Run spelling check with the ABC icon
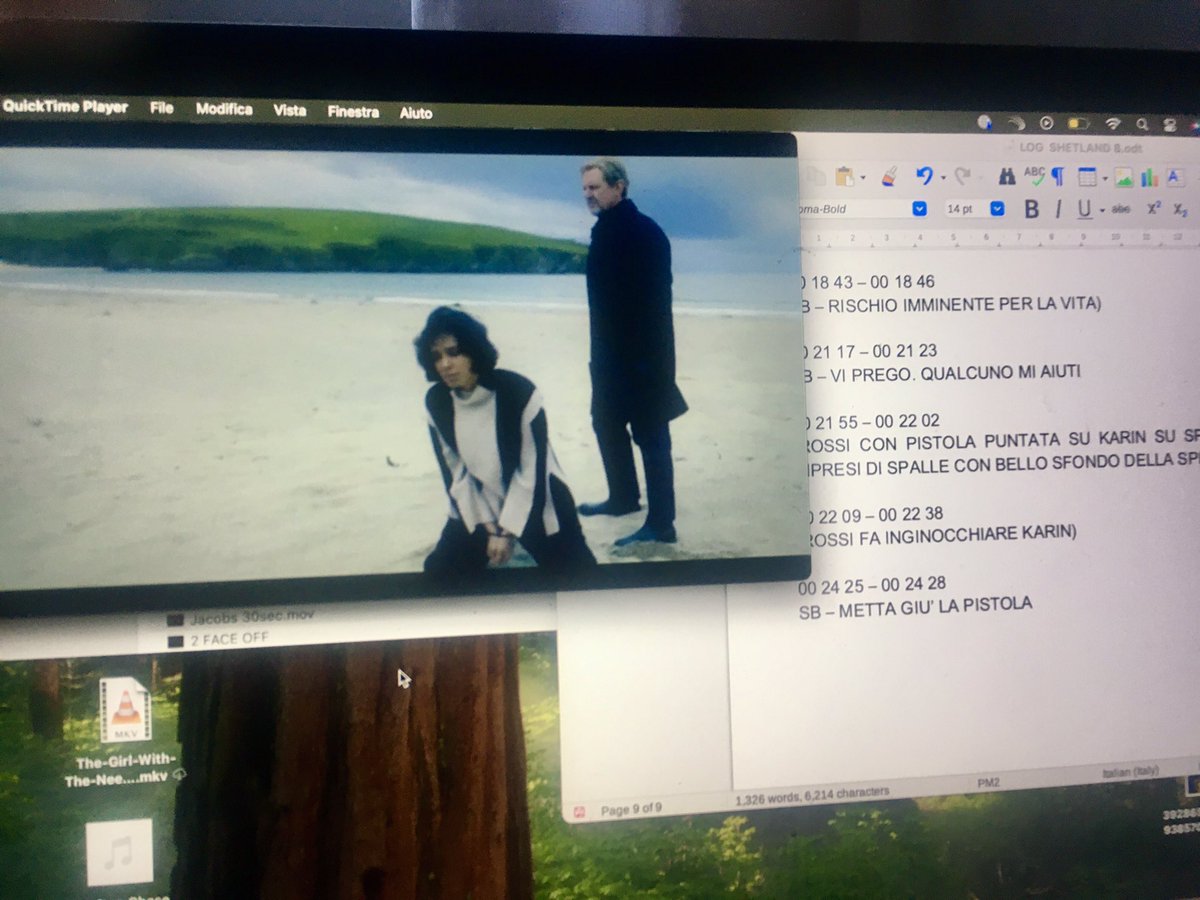The image size is (1200, 900). pyautogui.click(x=1034, y=177)
